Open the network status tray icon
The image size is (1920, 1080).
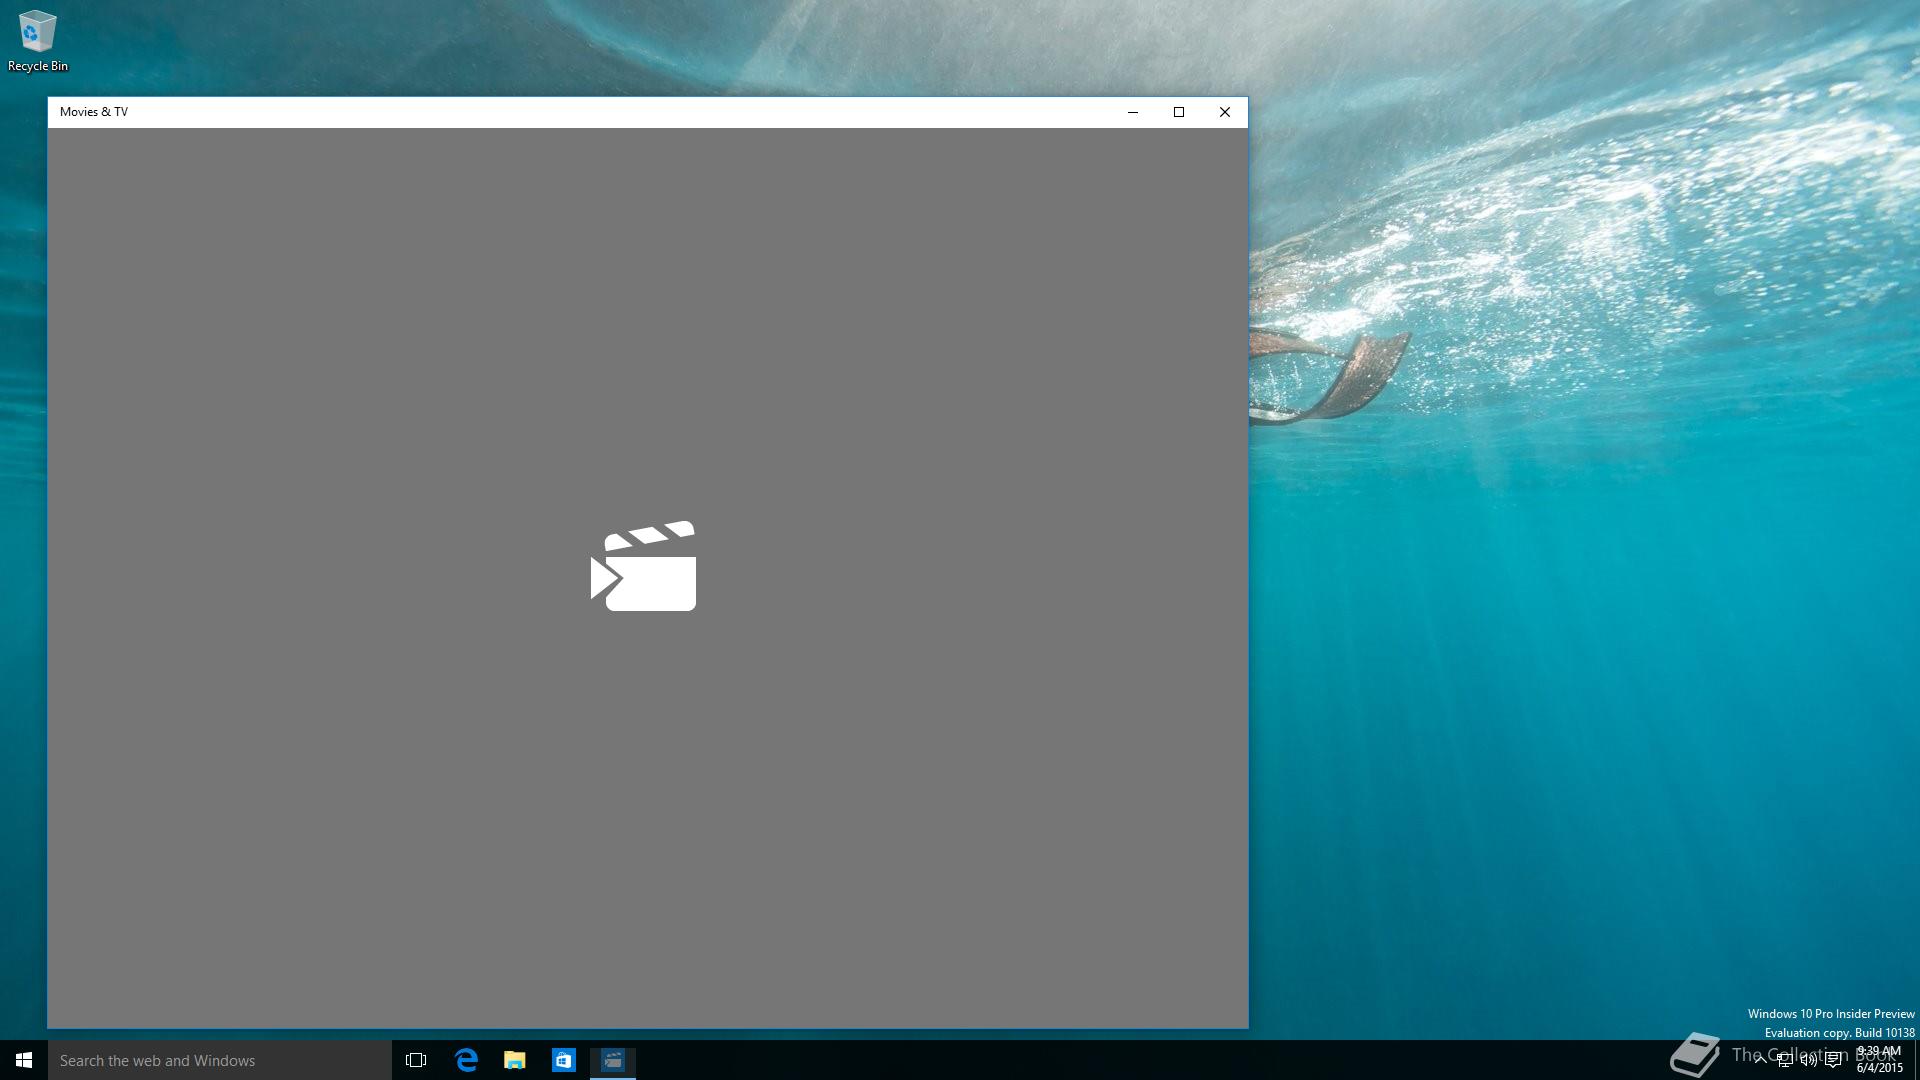point(1784,1060)
